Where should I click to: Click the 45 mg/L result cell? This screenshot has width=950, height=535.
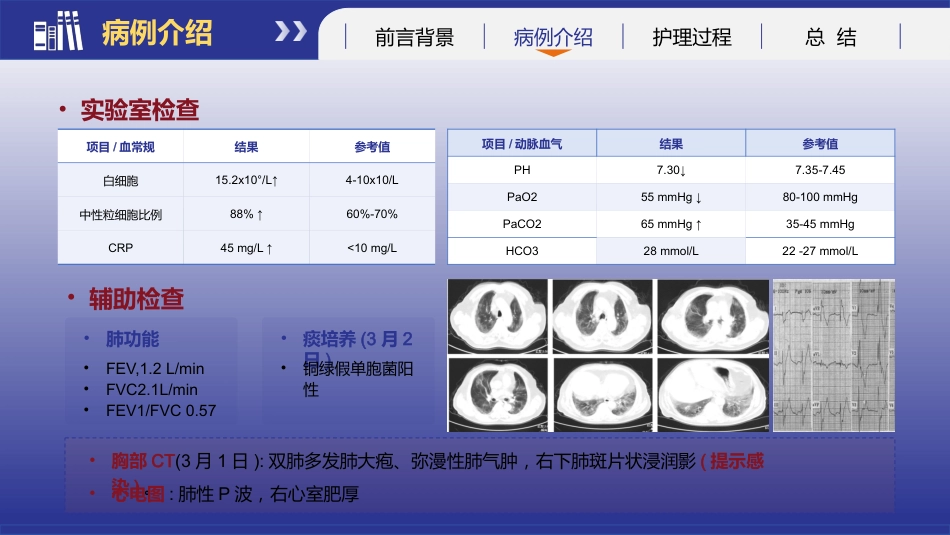coord(247,248)
